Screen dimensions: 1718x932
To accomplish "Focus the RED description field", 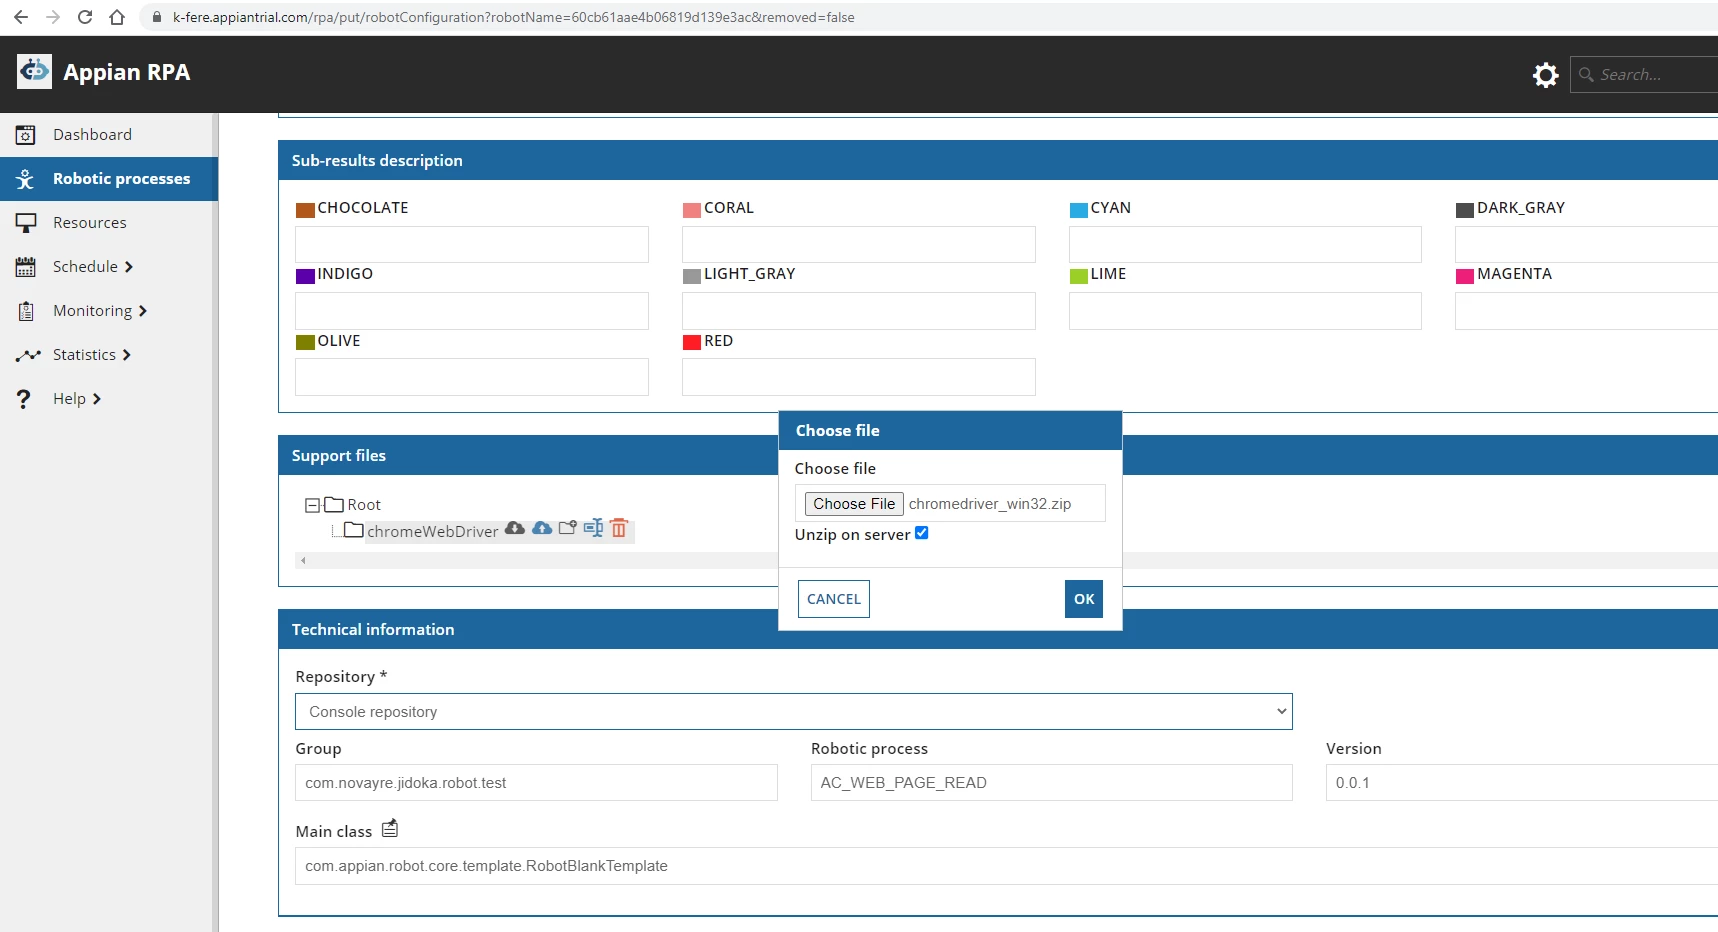I will [859, 377].
